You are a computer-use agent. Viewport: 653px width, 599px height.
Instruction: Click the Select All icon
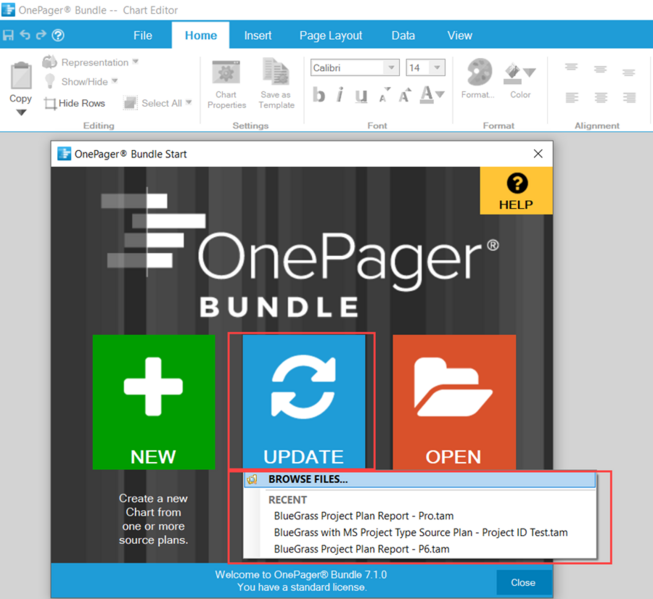(x=130, y=102)
